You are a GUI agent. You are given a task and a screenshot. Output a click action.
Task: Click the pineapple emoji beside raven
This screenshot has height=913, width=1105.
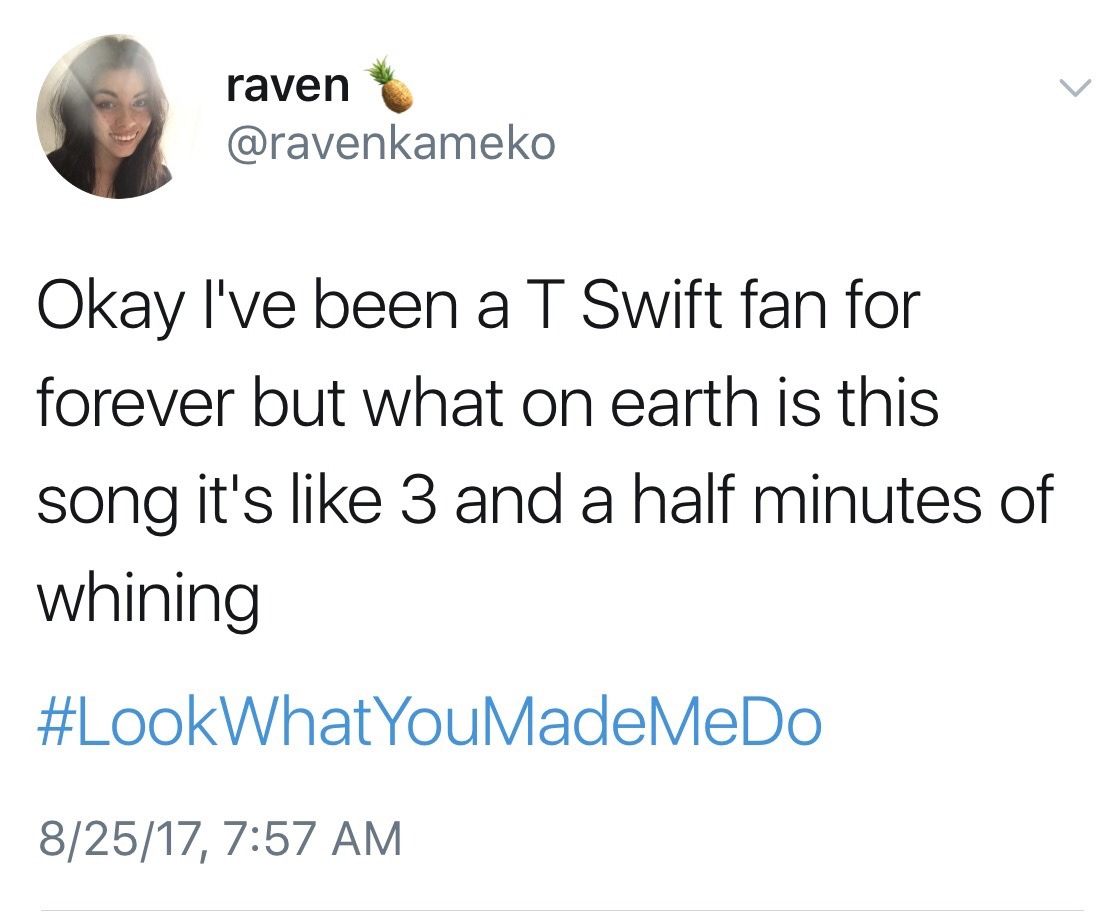393,85
